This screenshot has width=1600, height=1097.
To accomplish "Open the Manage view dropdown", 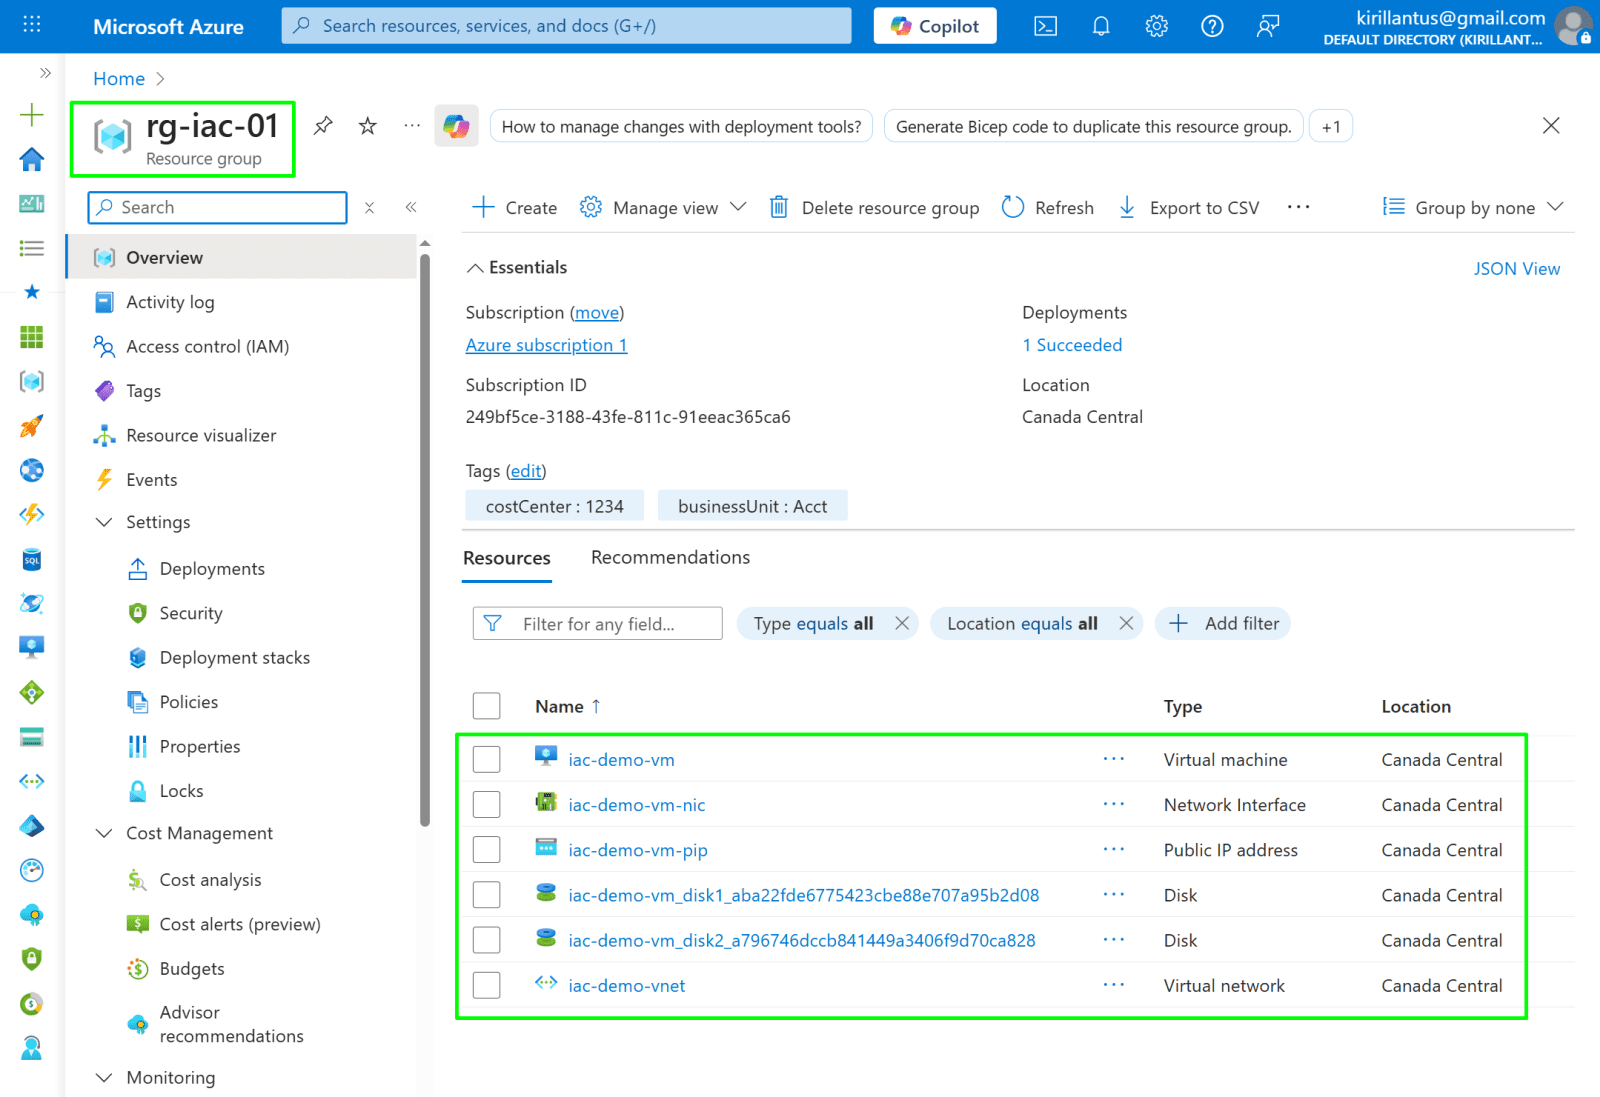I will click(x=664, y=207).
